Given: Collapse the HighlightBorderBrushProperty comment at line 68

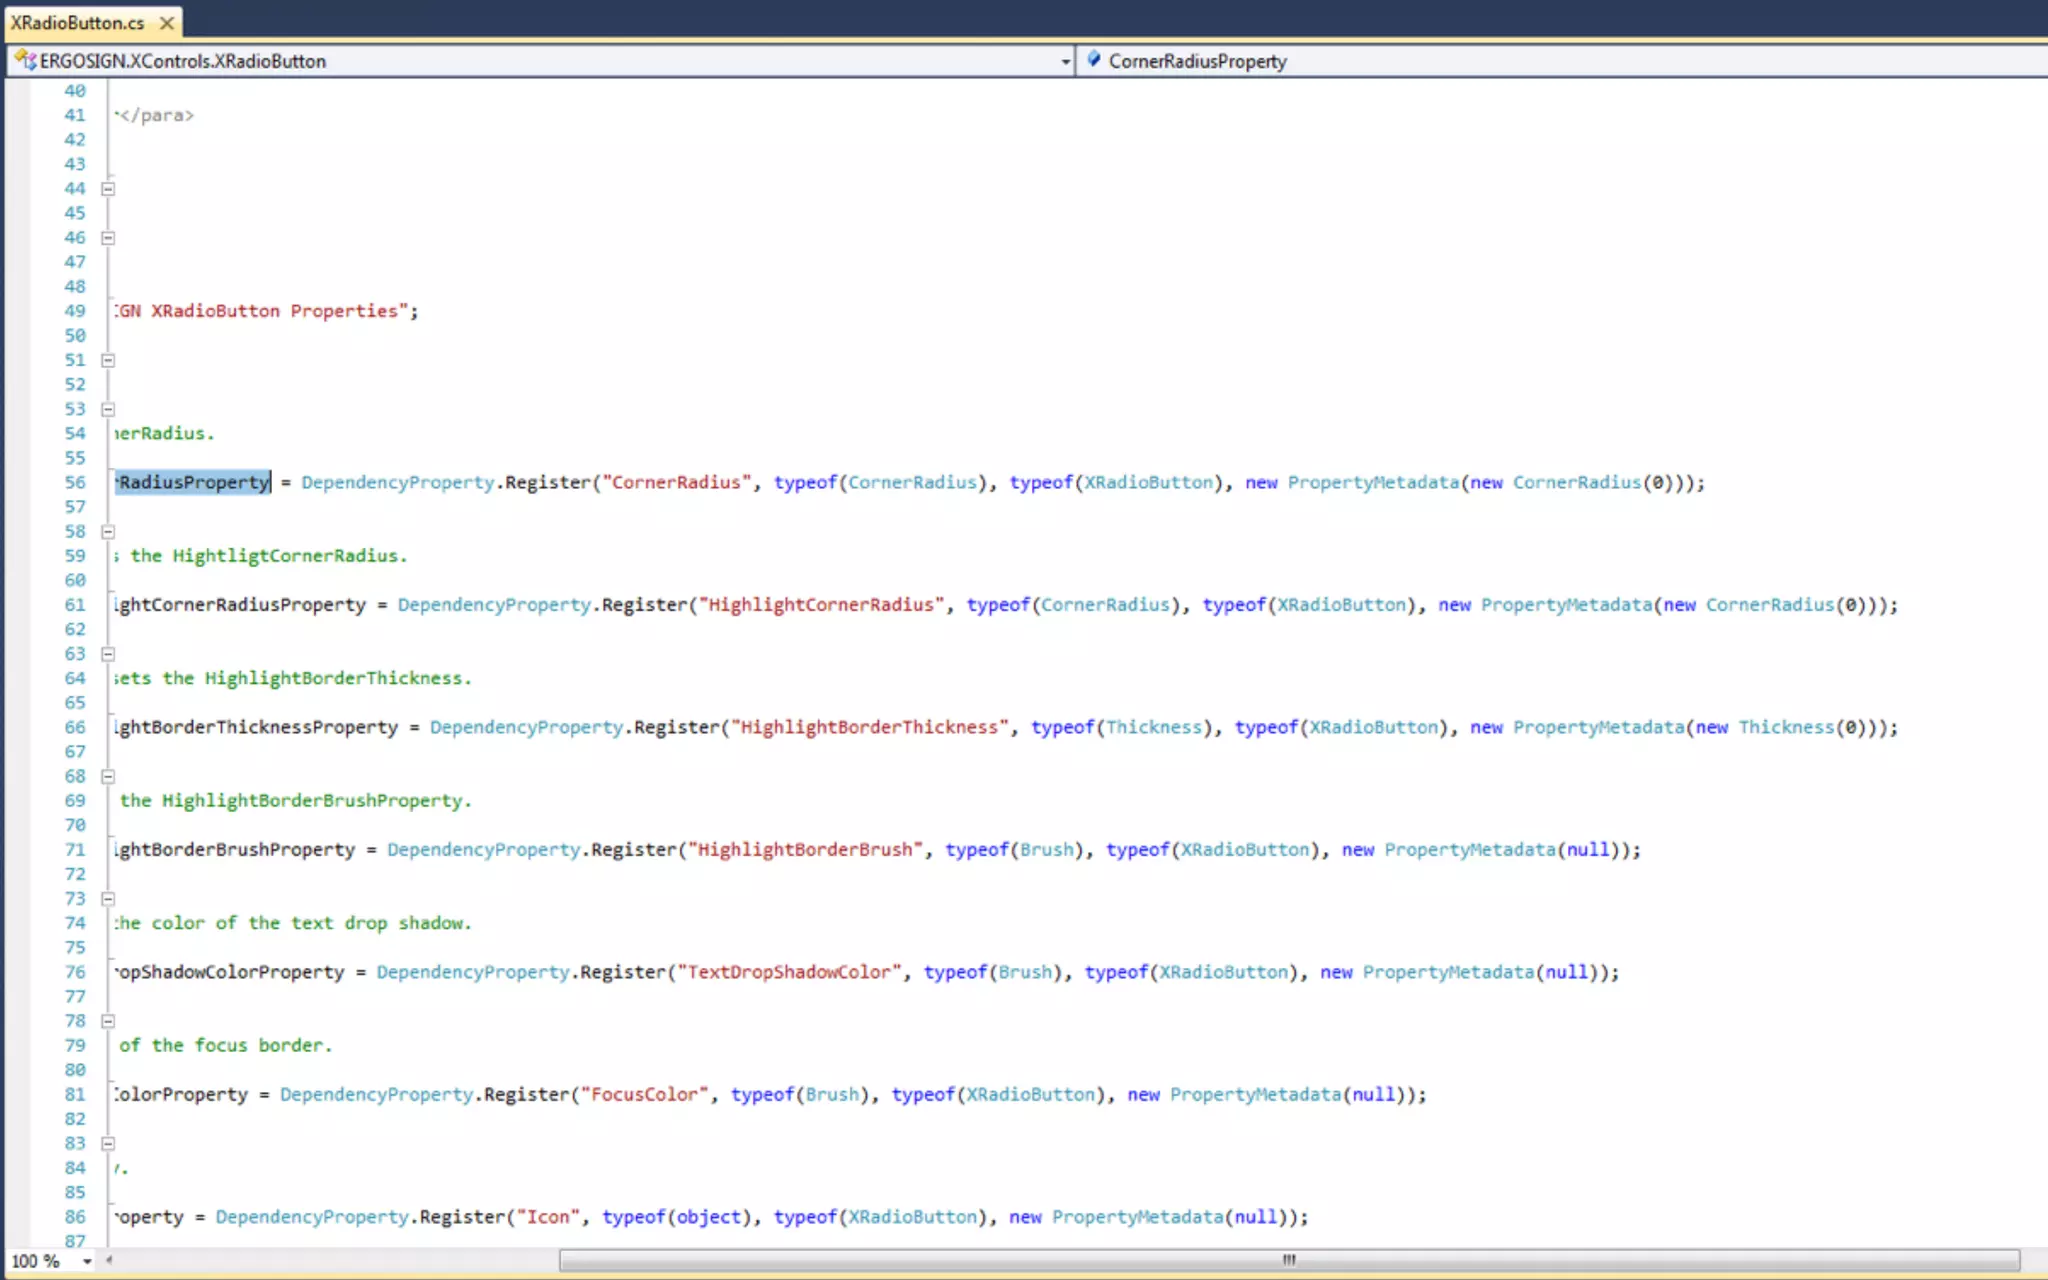Looking at the screenshot, I should [108, 776].
